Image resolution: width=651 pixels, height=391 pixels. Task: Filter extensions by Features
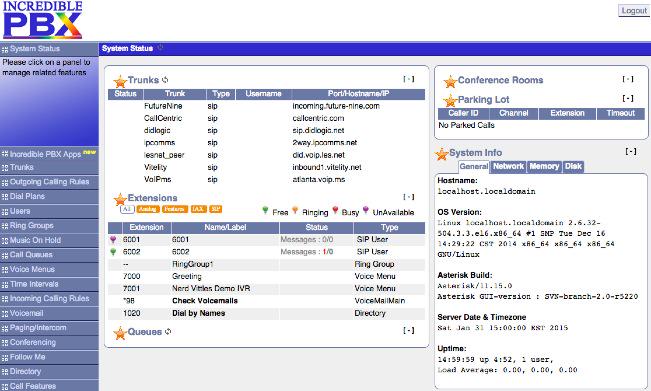point(175,209)
